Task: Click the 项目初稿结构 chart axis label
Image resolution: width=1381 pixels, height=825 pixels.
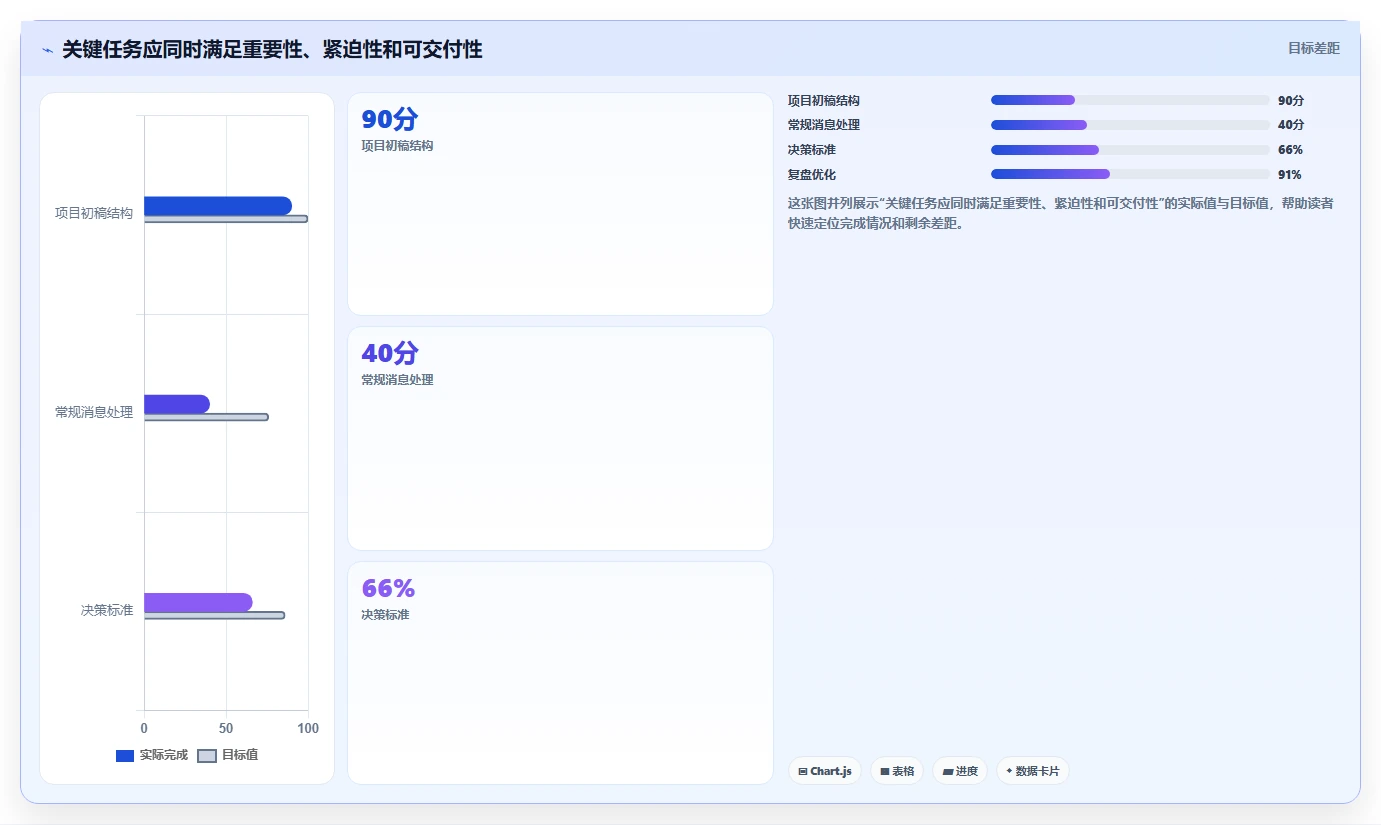Action: [x=94, y=213]
